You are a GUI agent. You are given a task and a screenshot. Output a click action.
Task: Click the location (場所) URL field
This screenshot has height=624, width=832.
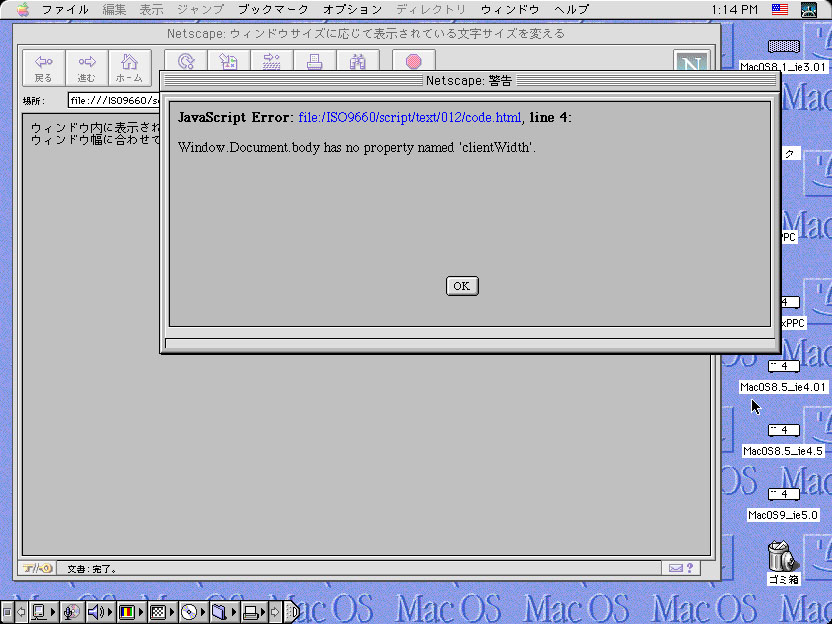114,100
